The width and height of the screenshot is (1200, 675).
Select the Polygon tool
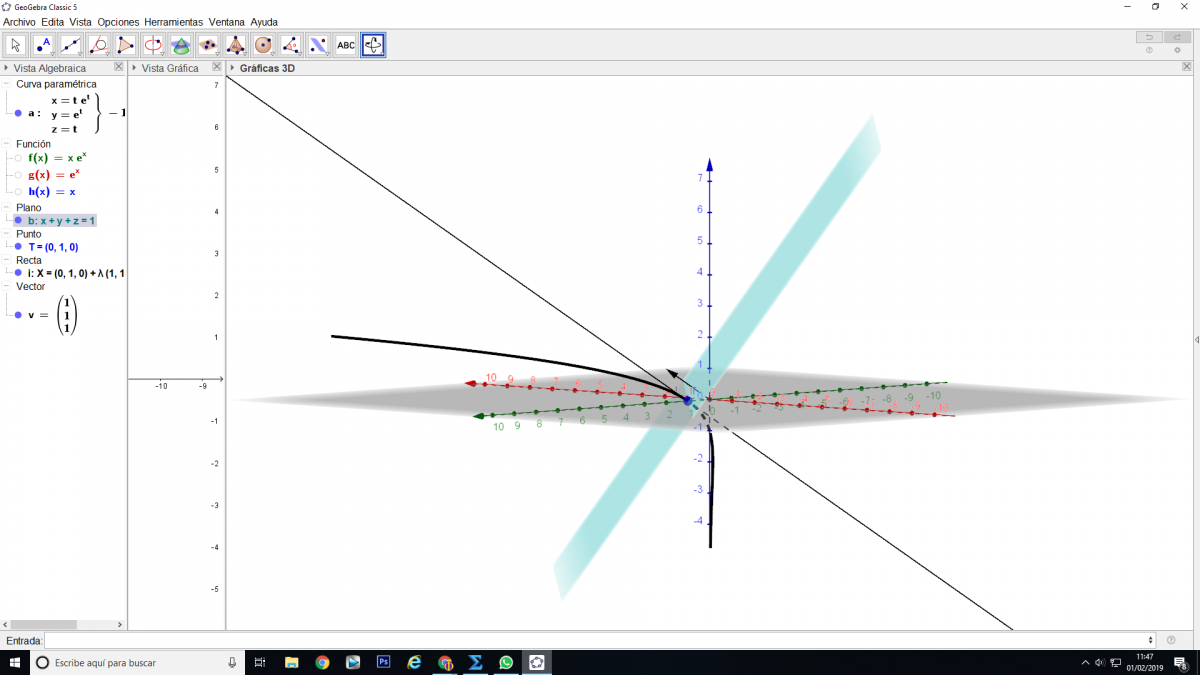click(126, 45)
